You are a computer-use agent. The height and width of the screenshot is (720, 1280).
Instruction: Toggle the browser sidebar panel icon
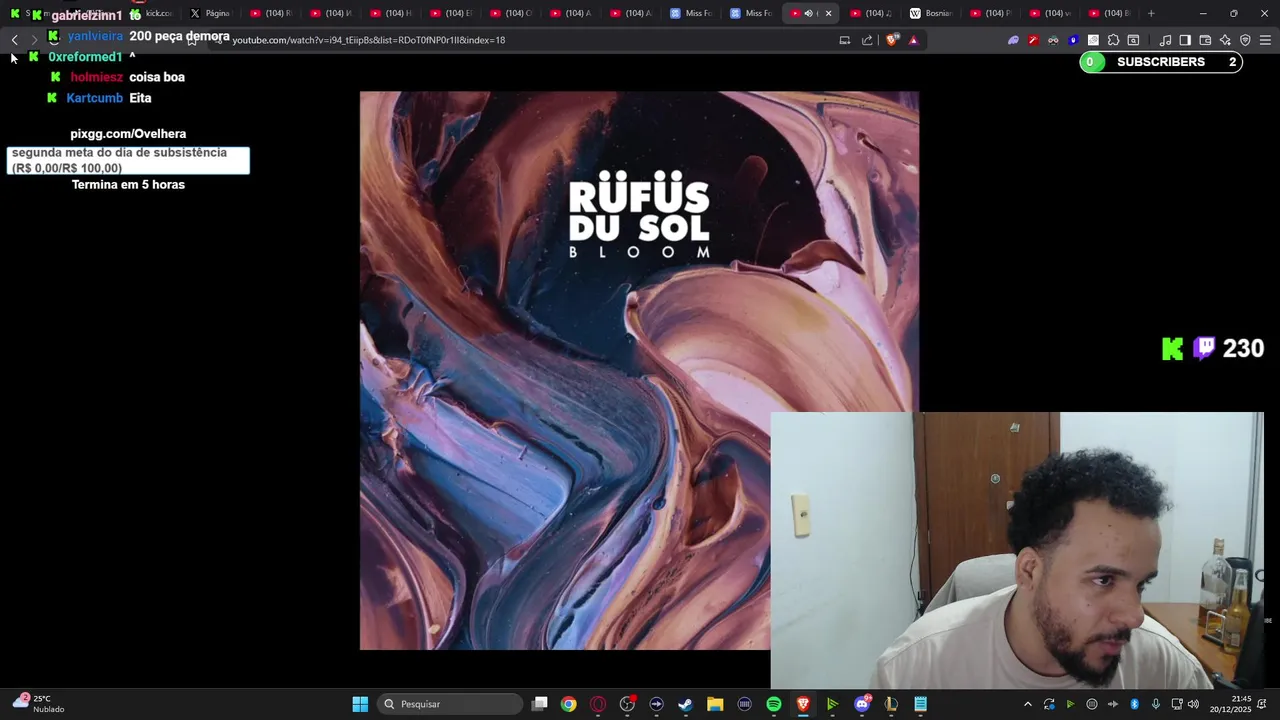coord(1185,40)
